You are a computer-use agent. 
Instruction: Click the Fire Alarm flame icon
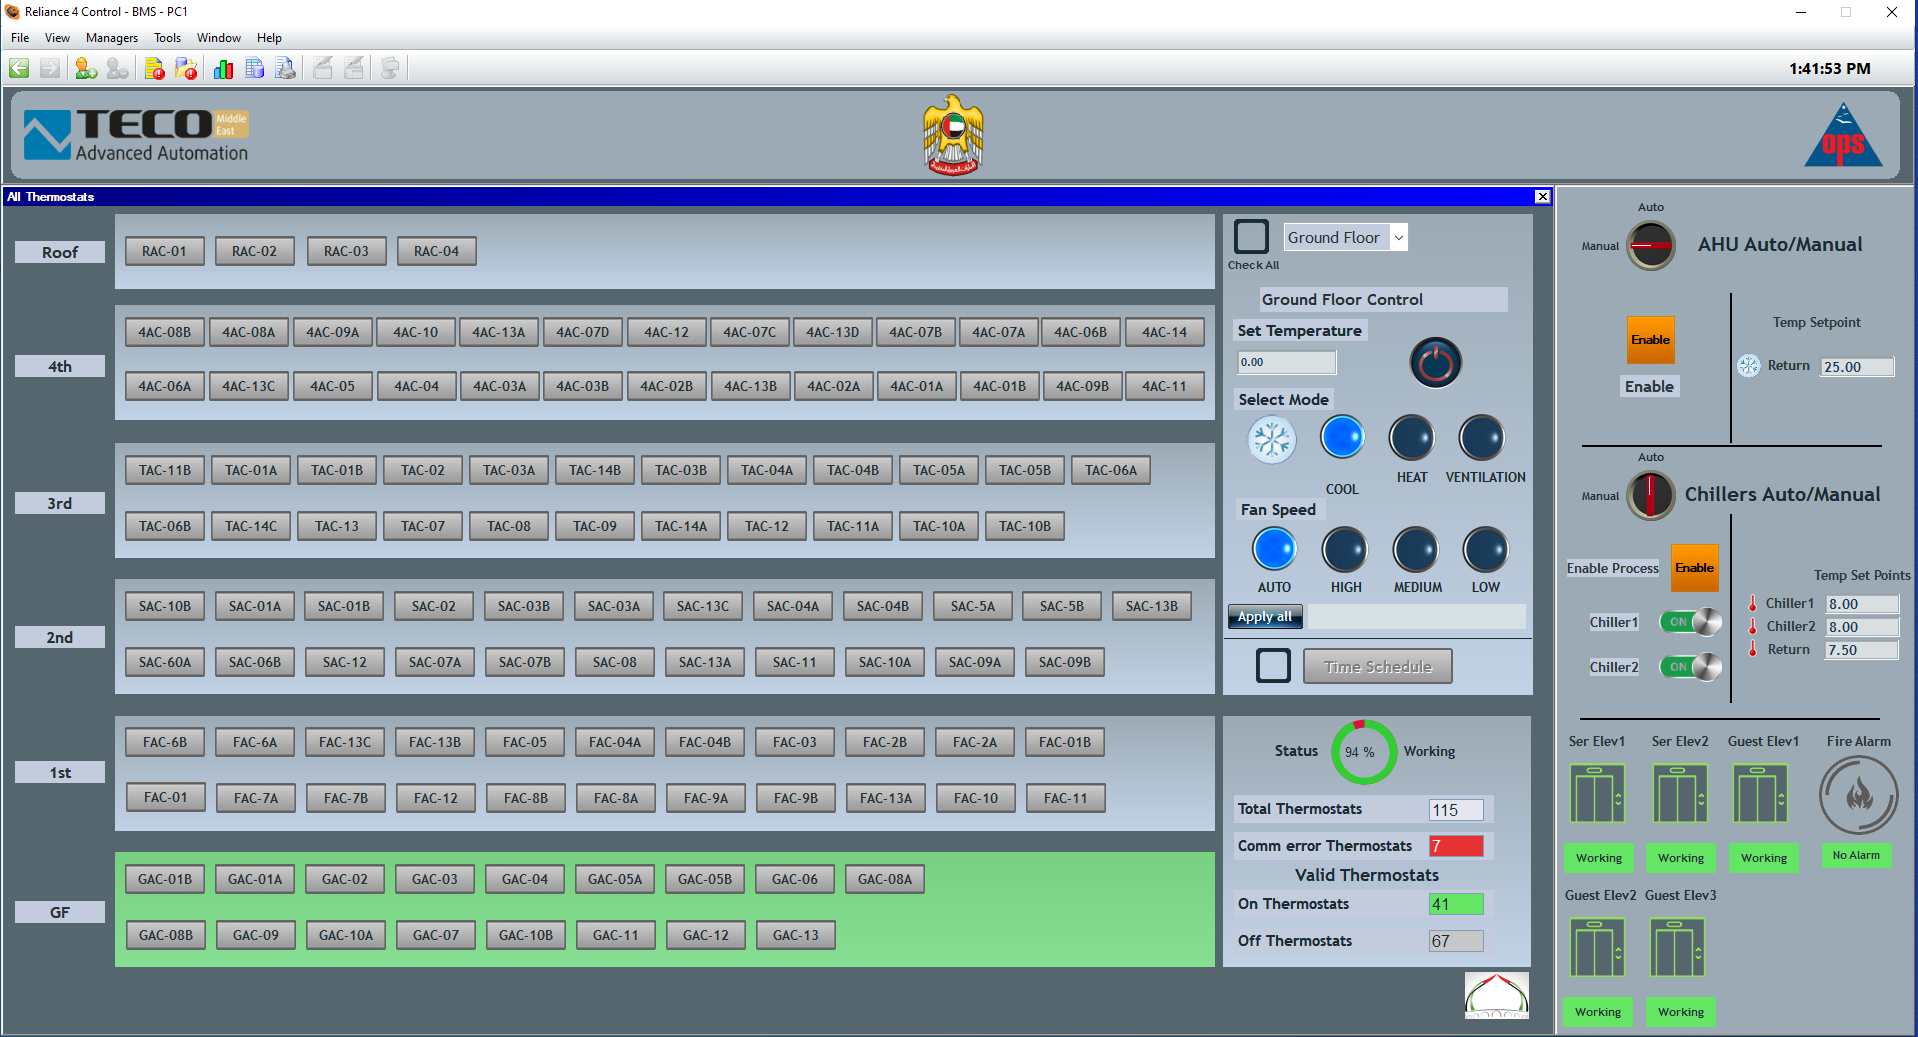(1858, 795)
